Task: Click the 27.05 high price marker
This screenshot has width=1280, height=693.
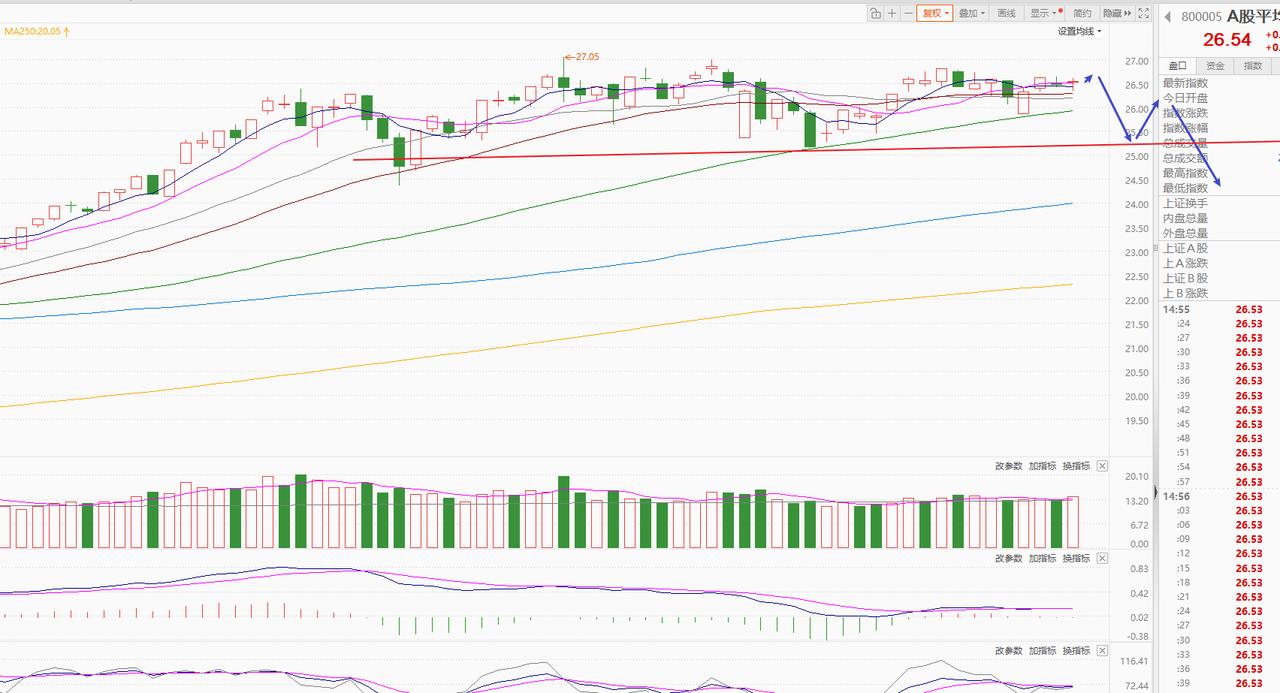Action: pyautogui.click(x=581, y=57)
